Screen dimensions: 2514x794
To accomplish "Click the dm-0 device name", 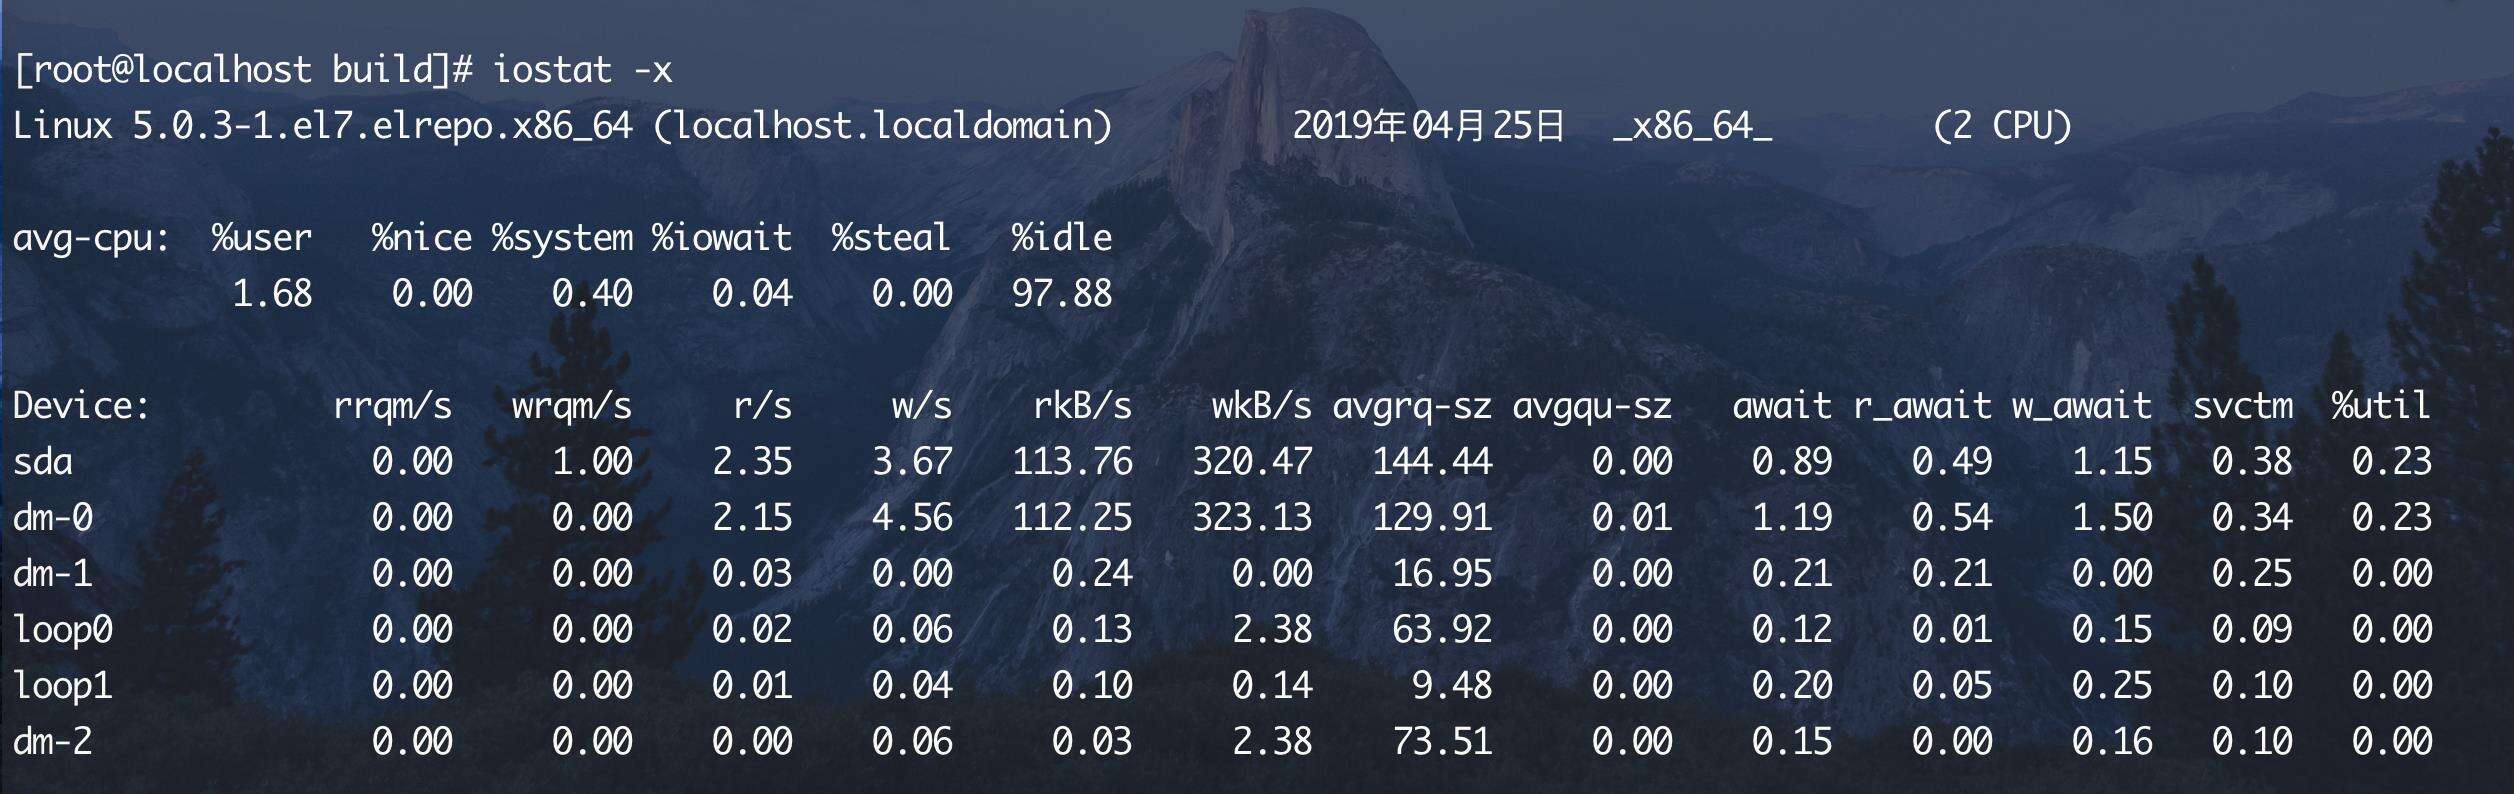I will coord(53,518).
